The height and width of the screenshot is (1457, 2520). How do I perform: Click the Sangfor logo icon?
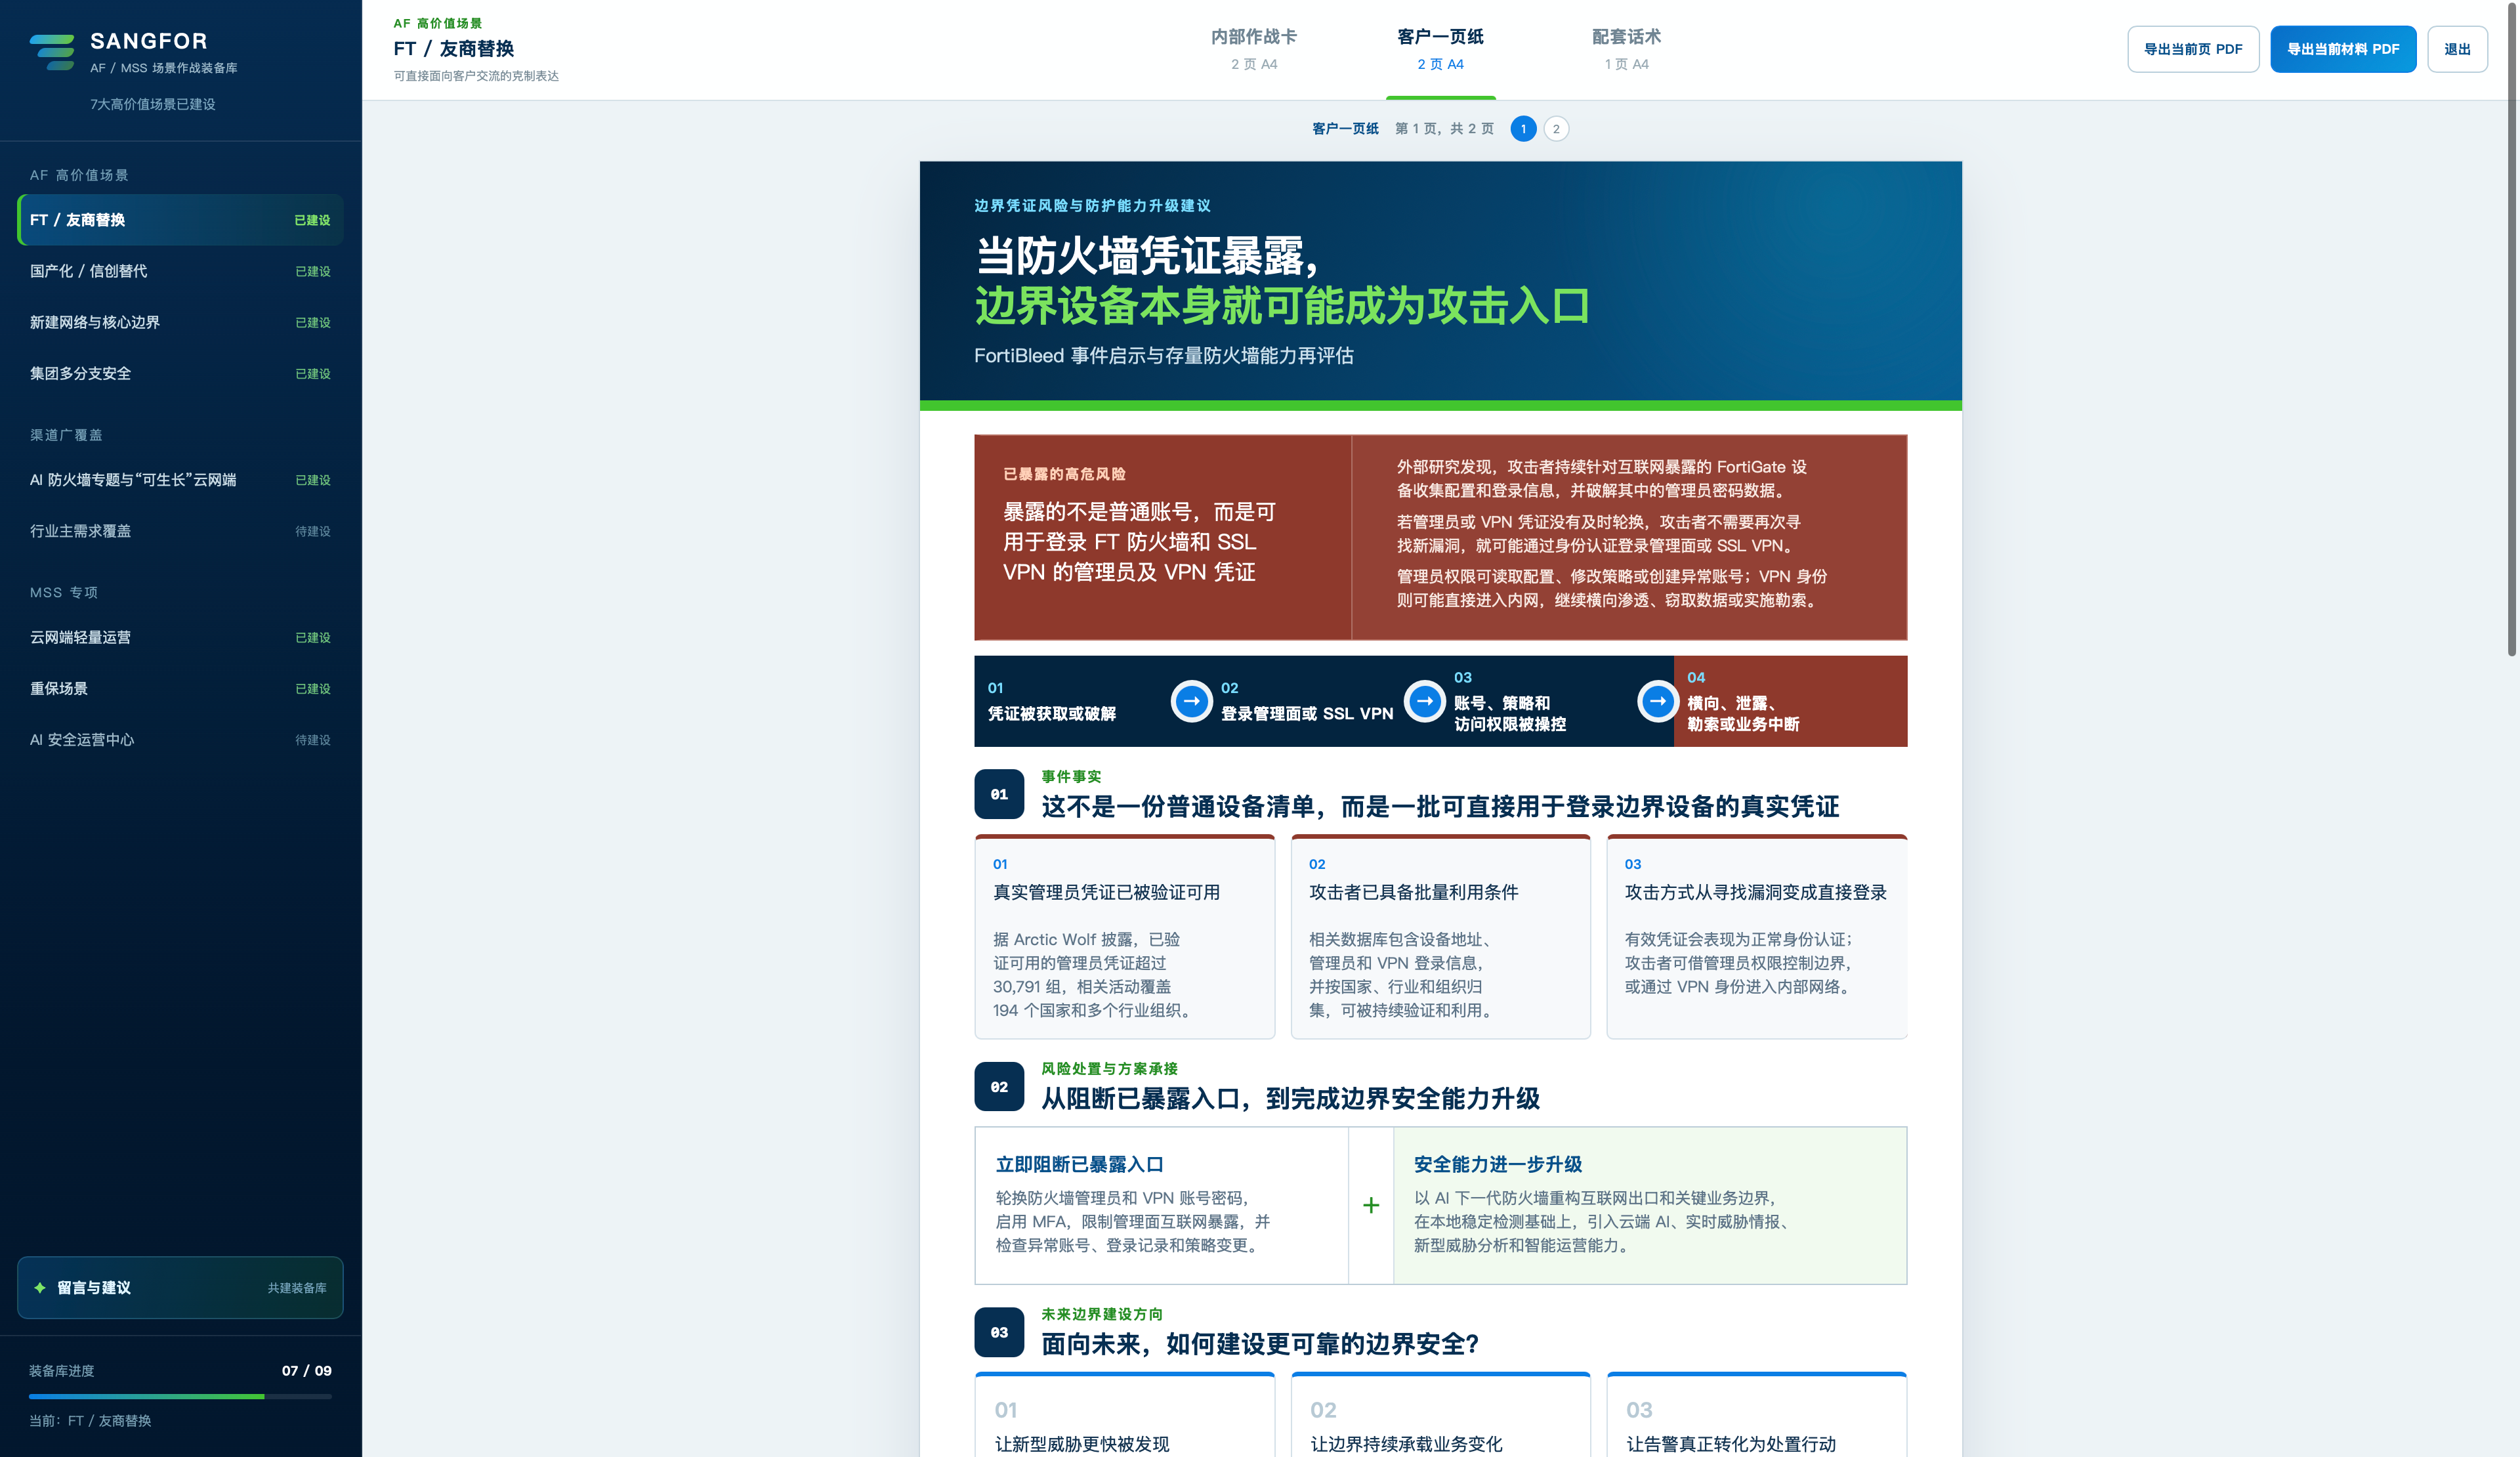(52, 52)
